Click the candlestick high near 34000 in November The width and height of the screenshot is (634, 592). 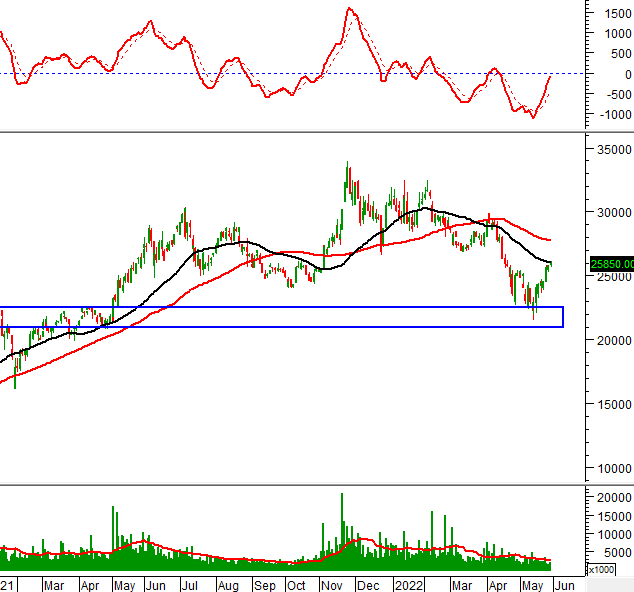click(347, 165)
